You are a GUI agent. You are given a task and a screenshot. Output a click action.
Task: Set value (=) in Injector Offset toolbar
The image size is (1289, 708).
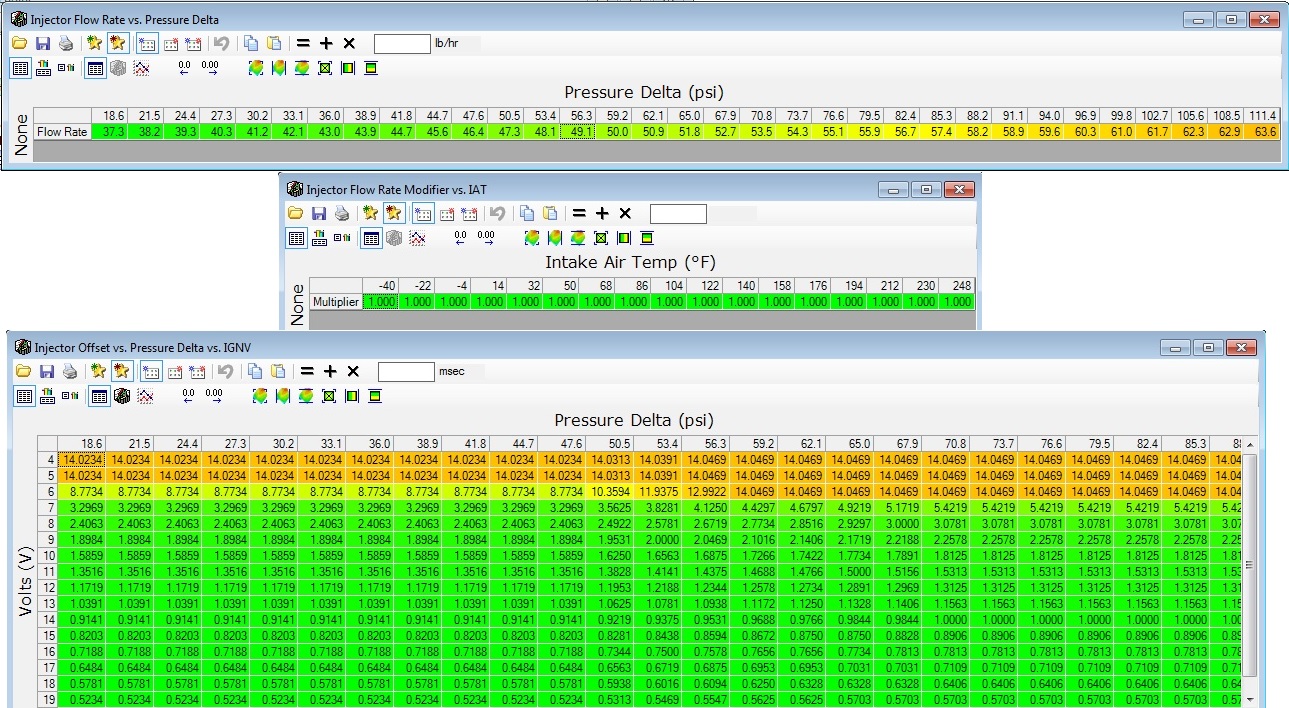coord(308,371)
